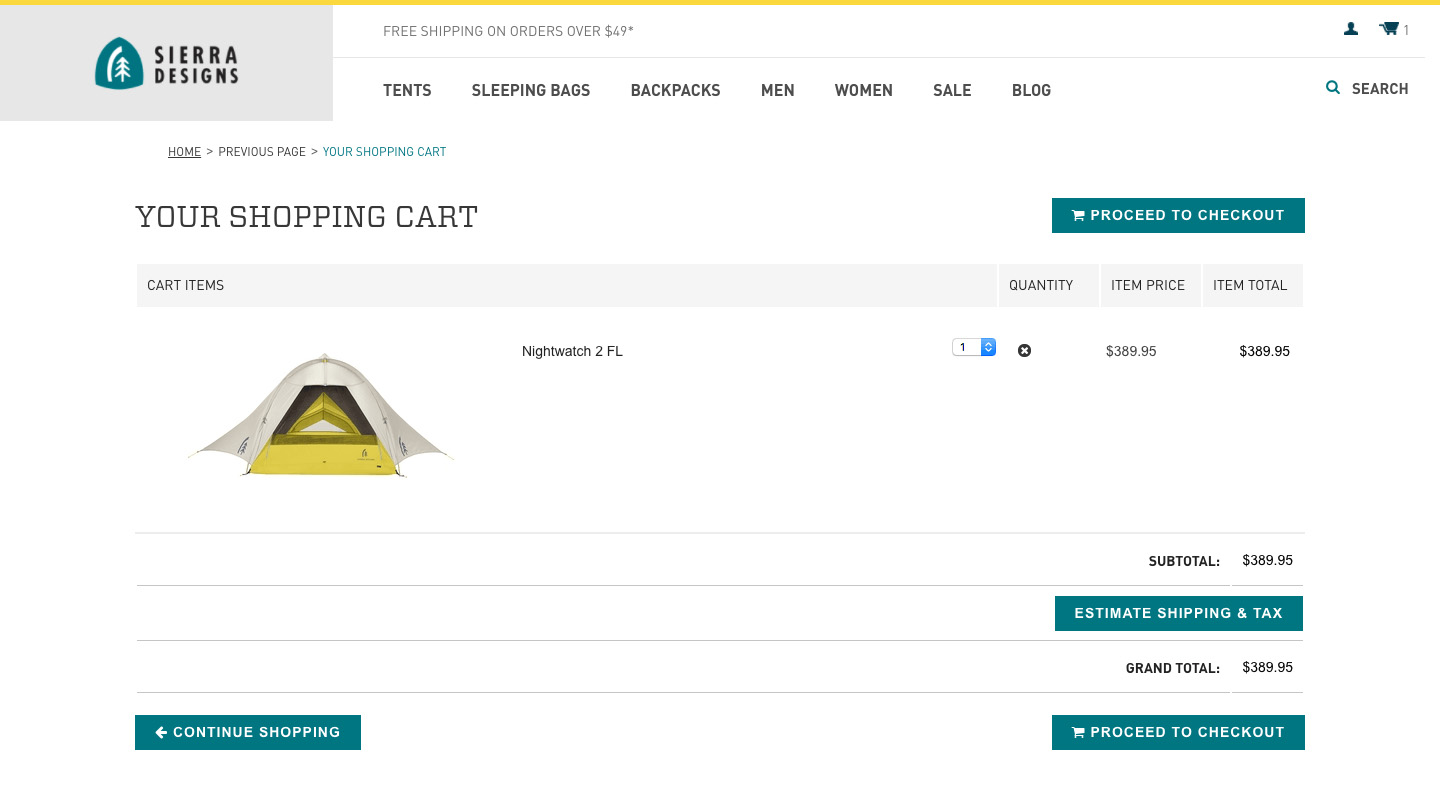Screen dimensions: 1440x794
Task: Open the SALE section
Action: click(x=952, y=90)
